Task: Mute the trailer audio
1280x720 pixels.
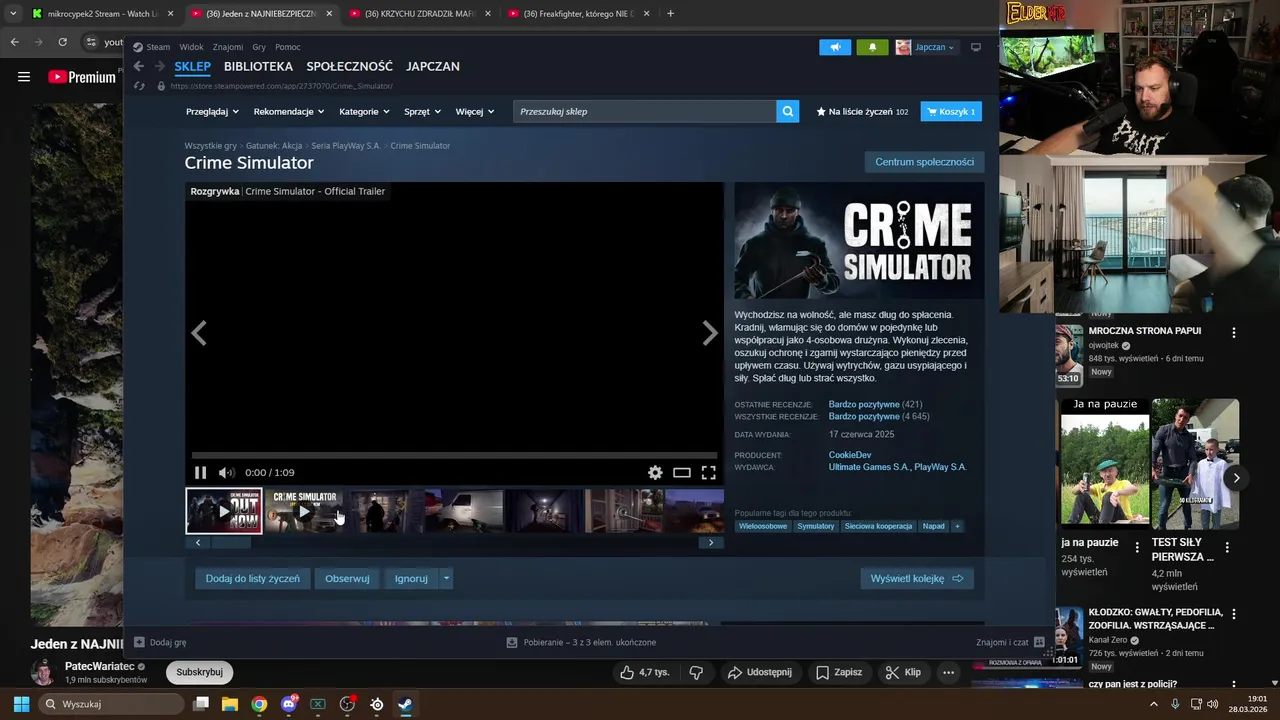Action: [x=226, y=473]
